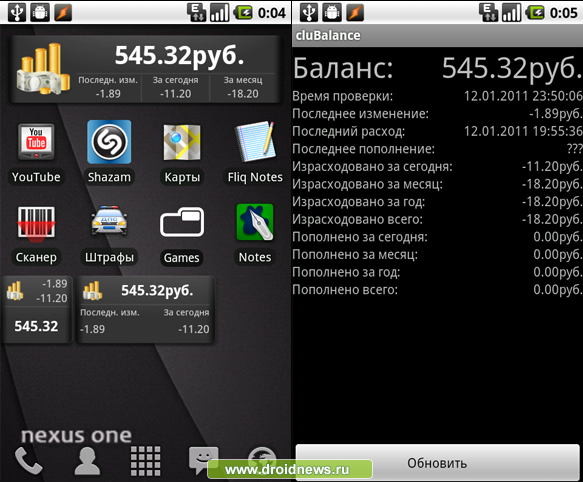
Task: Tap the 545.32руб. large widget balance
Action: click(x=179, y=56)
